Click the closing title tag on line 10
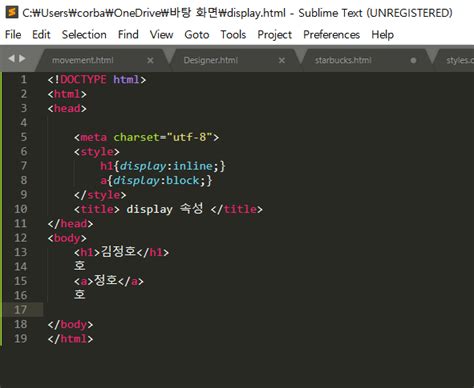474x388 pixels. [x=237, y=209]
